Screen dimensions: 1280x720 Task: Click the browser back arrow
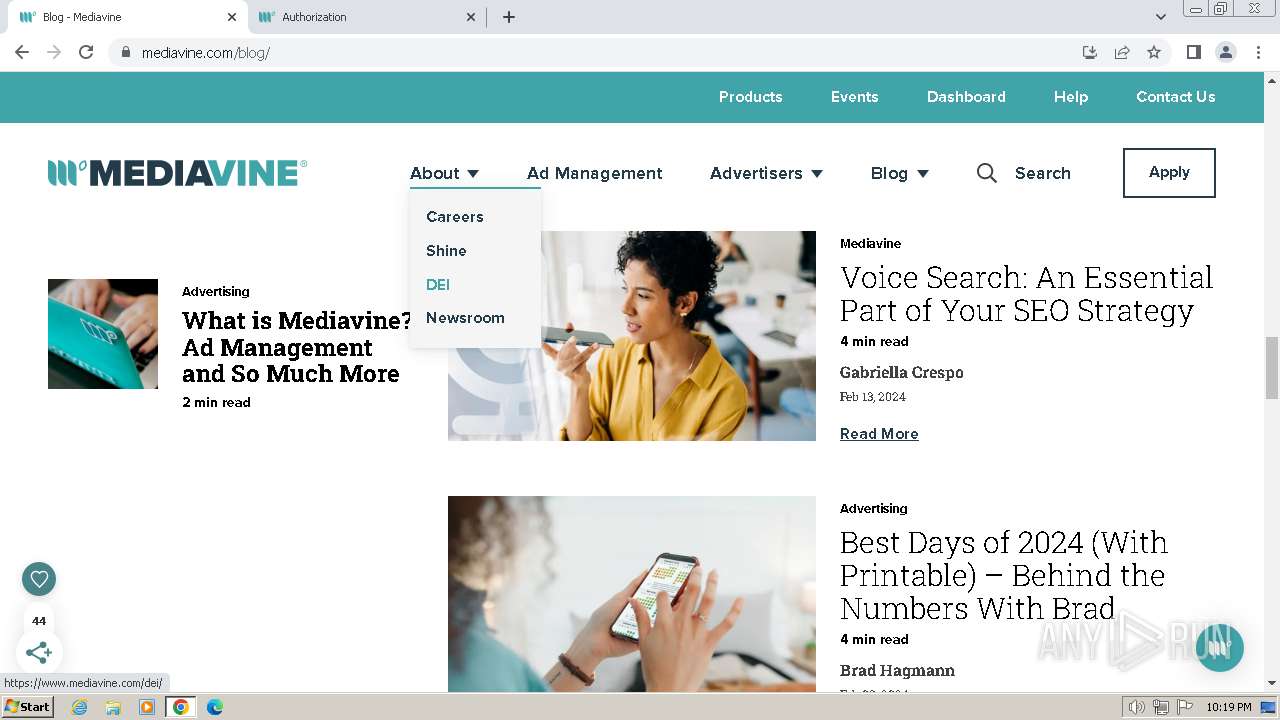pos(22,52)
